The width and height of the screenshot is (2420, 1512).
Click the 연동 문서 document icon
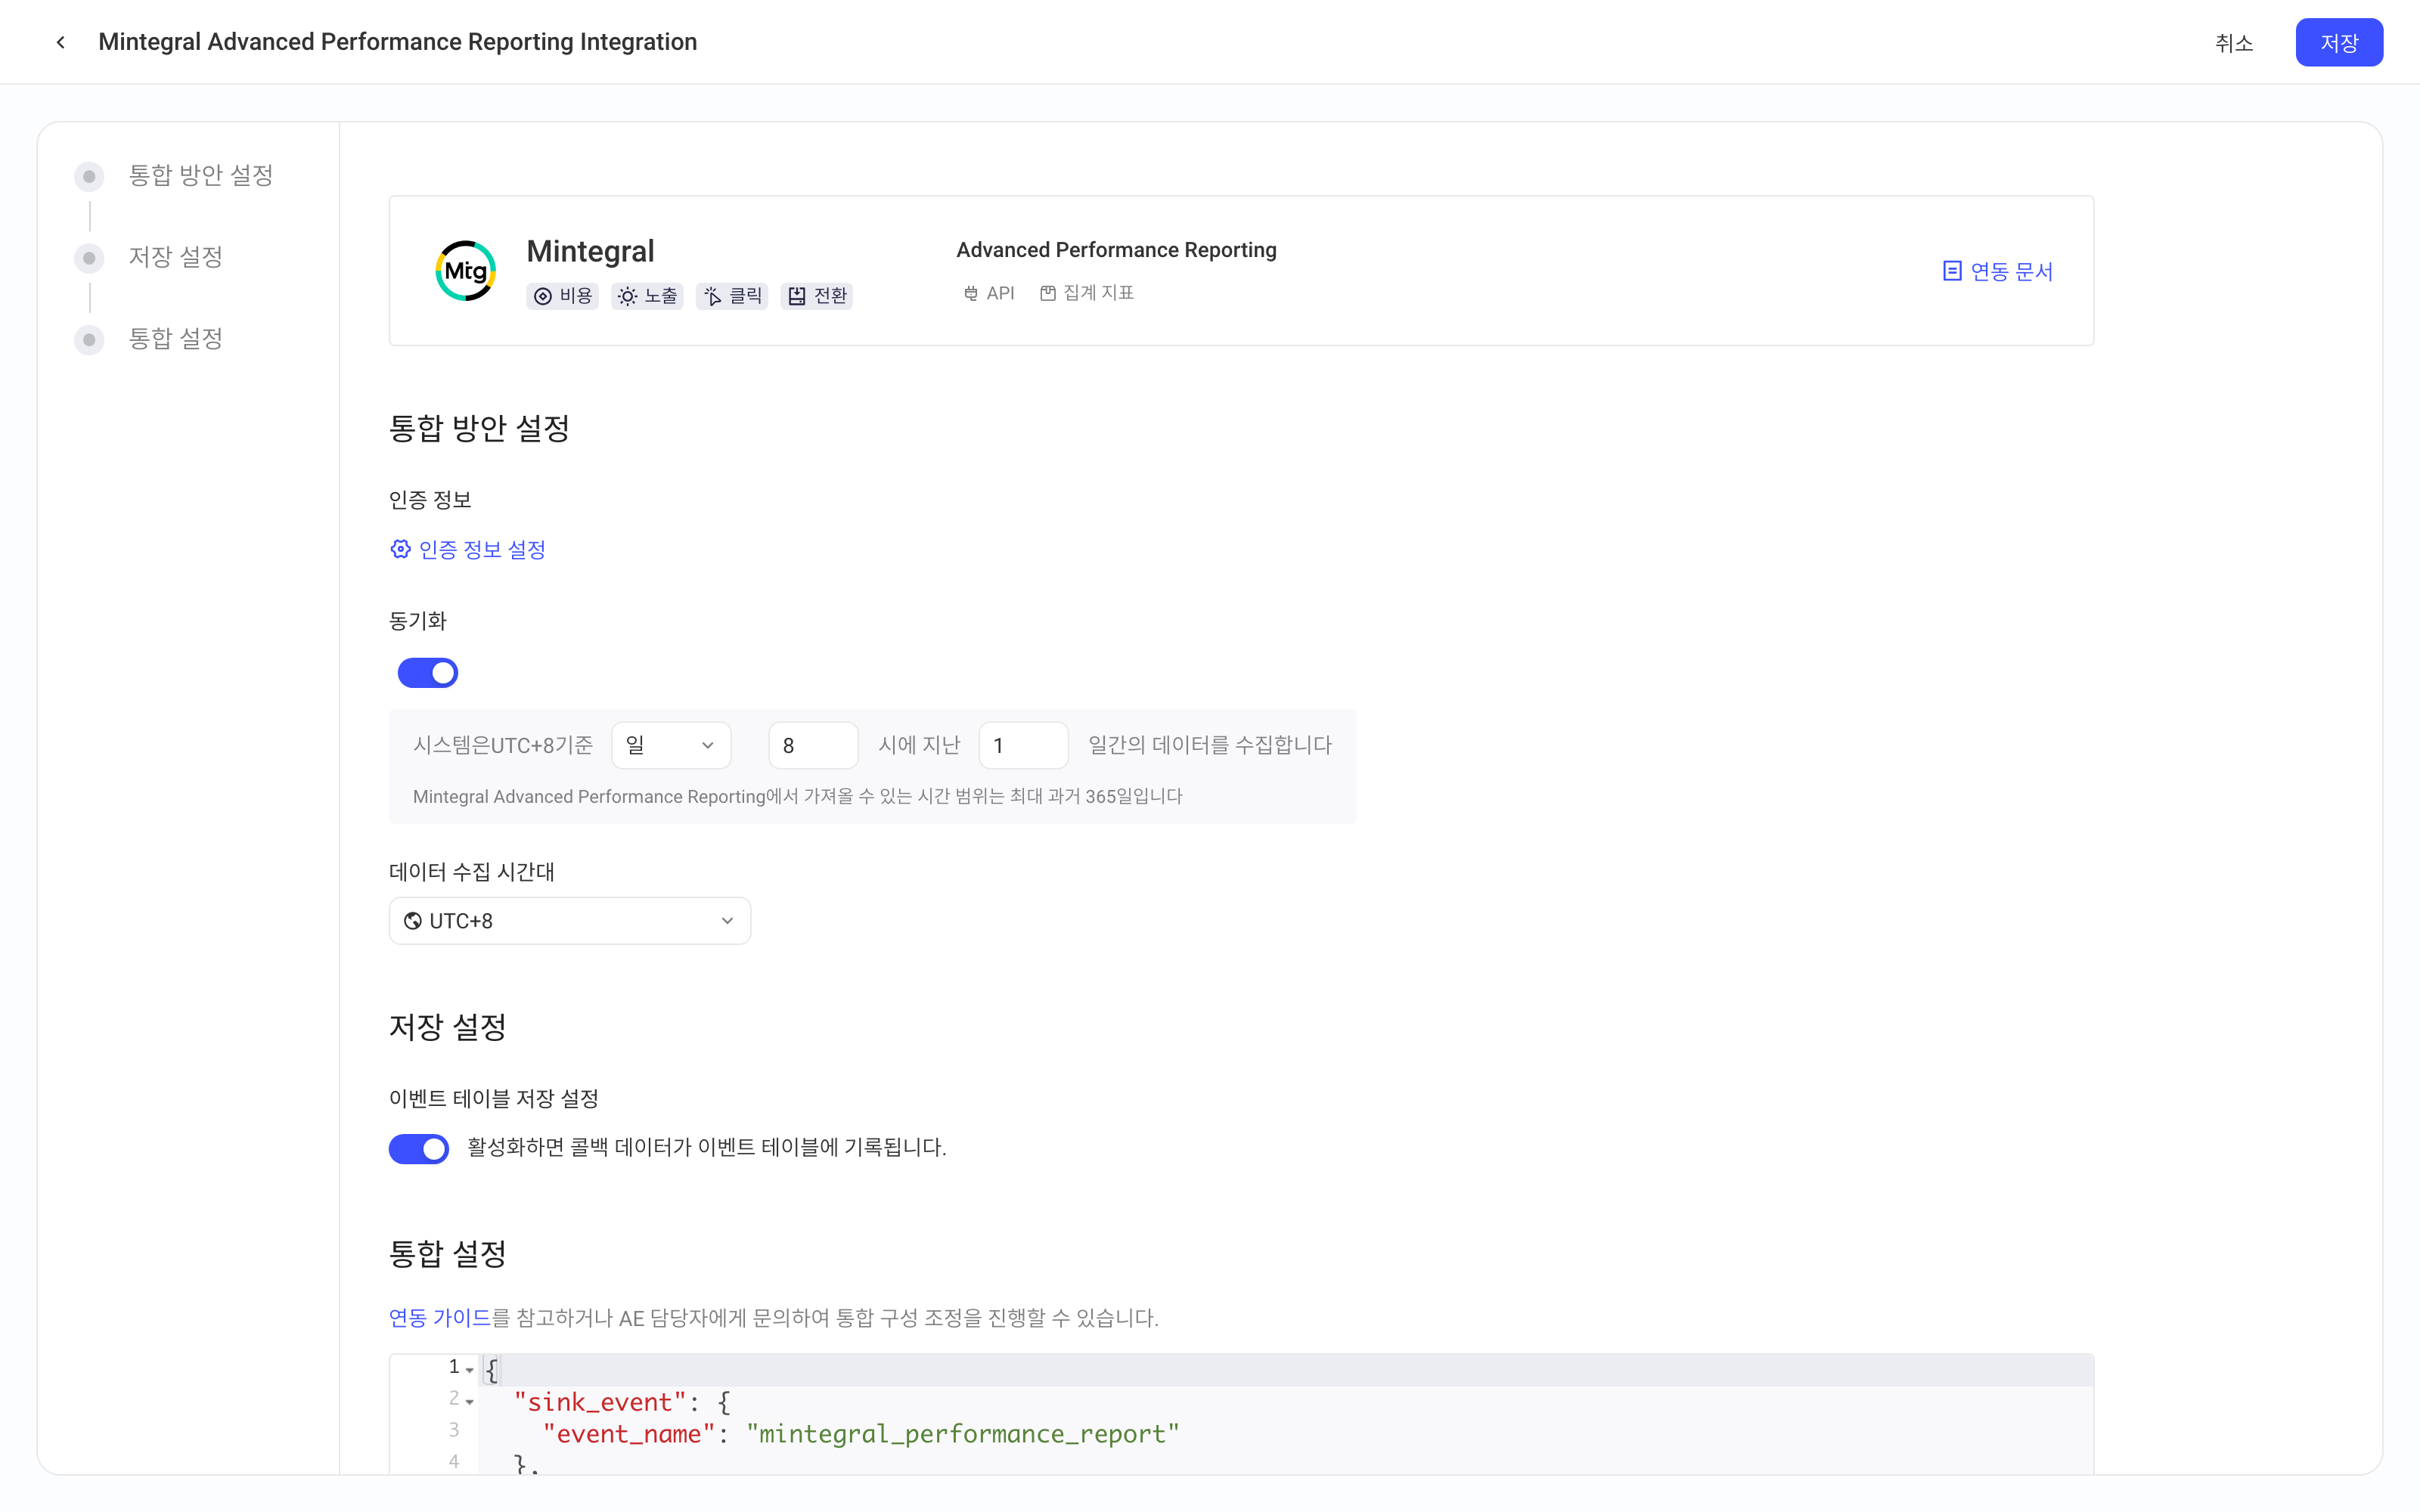click(x=1951, y=271)
